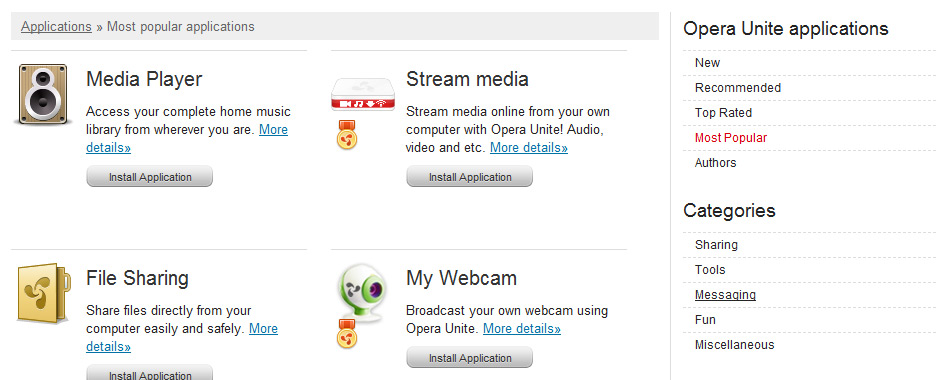Image resolution: width=936 pixels, height=380 pixels.
Task: Go to Applications breadcrumb link
Action: (x=56, y=26)
